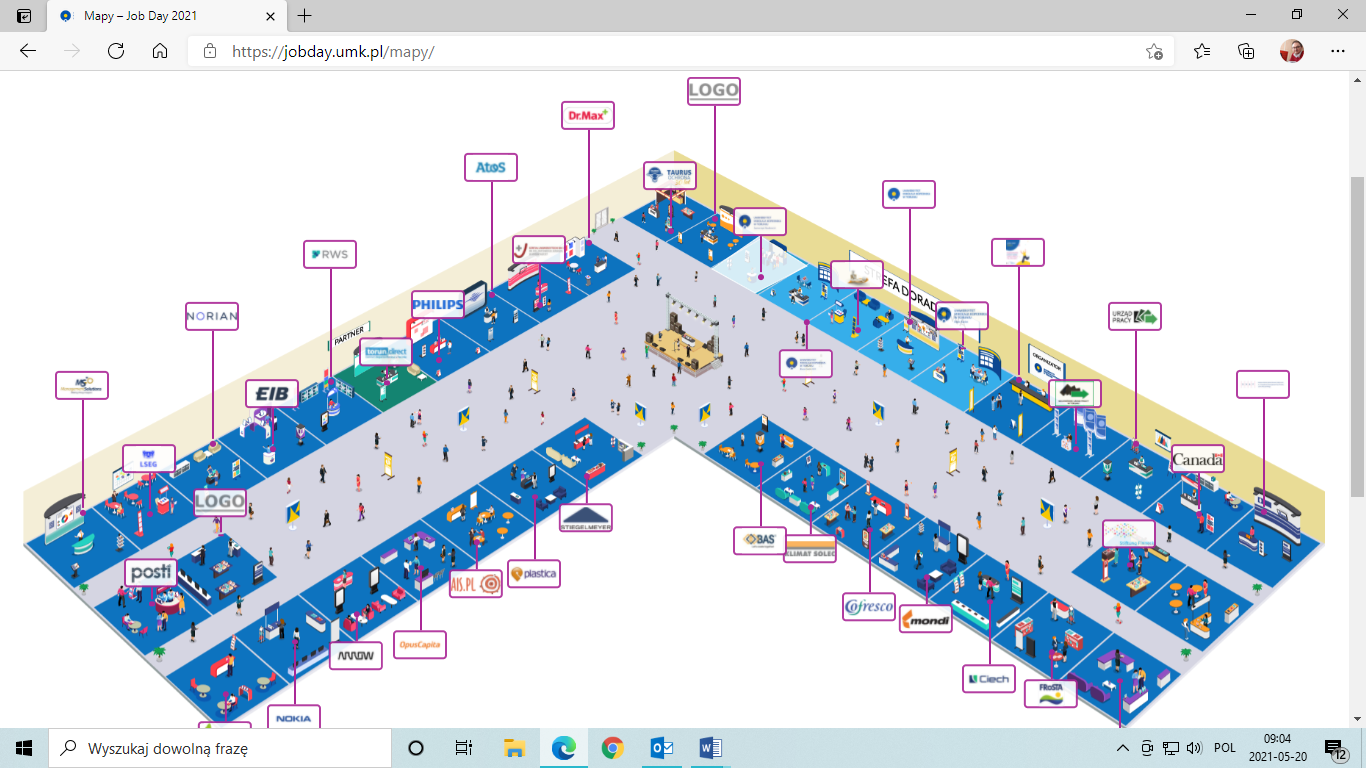This screenshot has width=1366, height=768.
Task: Show hidden system tray icons
Action: pos(1123,748)
